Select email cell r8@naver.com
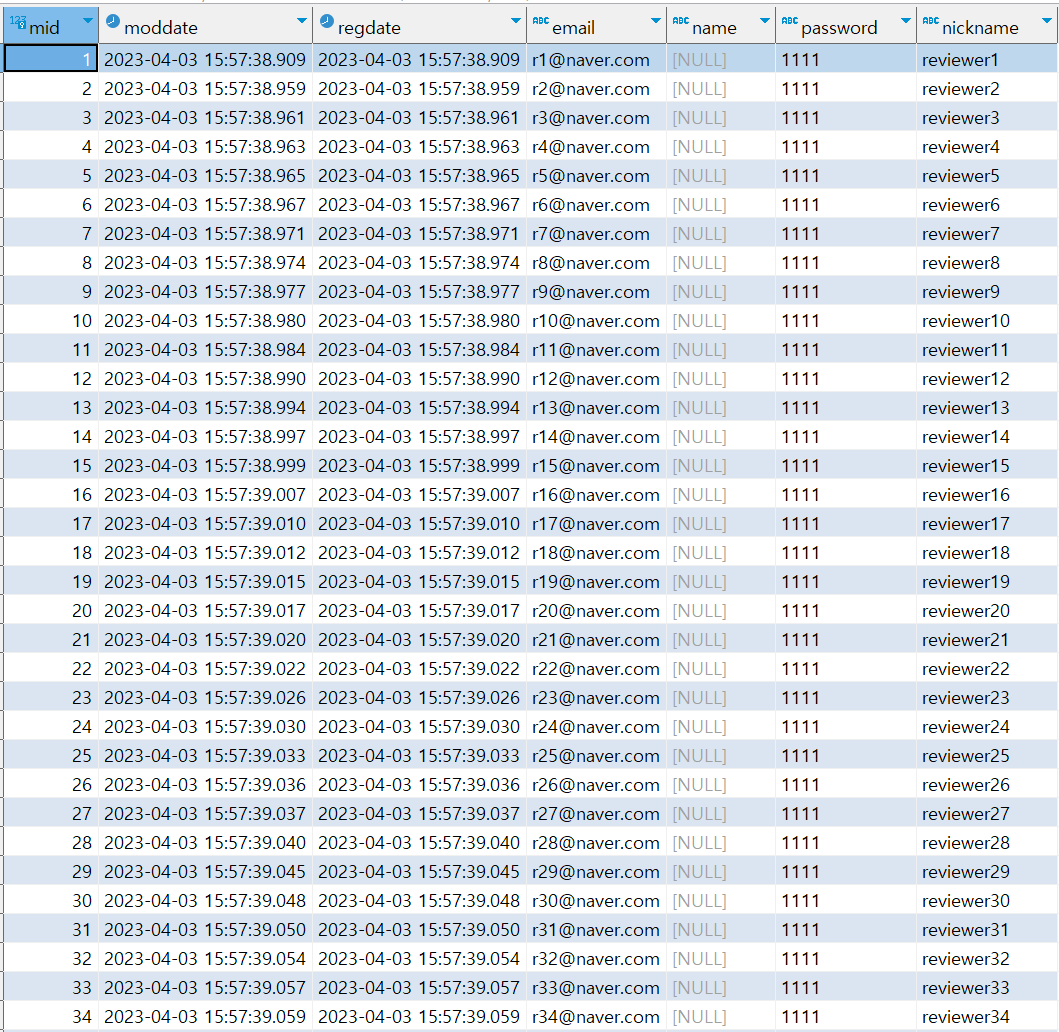This screenshot has height=1032, width=1059. click(596, 263)
